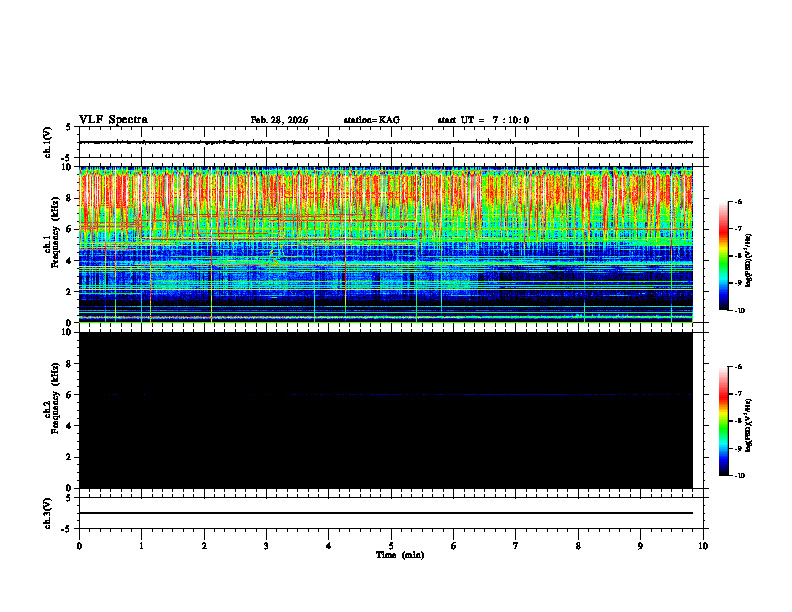Click the 'Time (min)' axis label
Viewport: 792px width, 612px height.
[400, 555]
